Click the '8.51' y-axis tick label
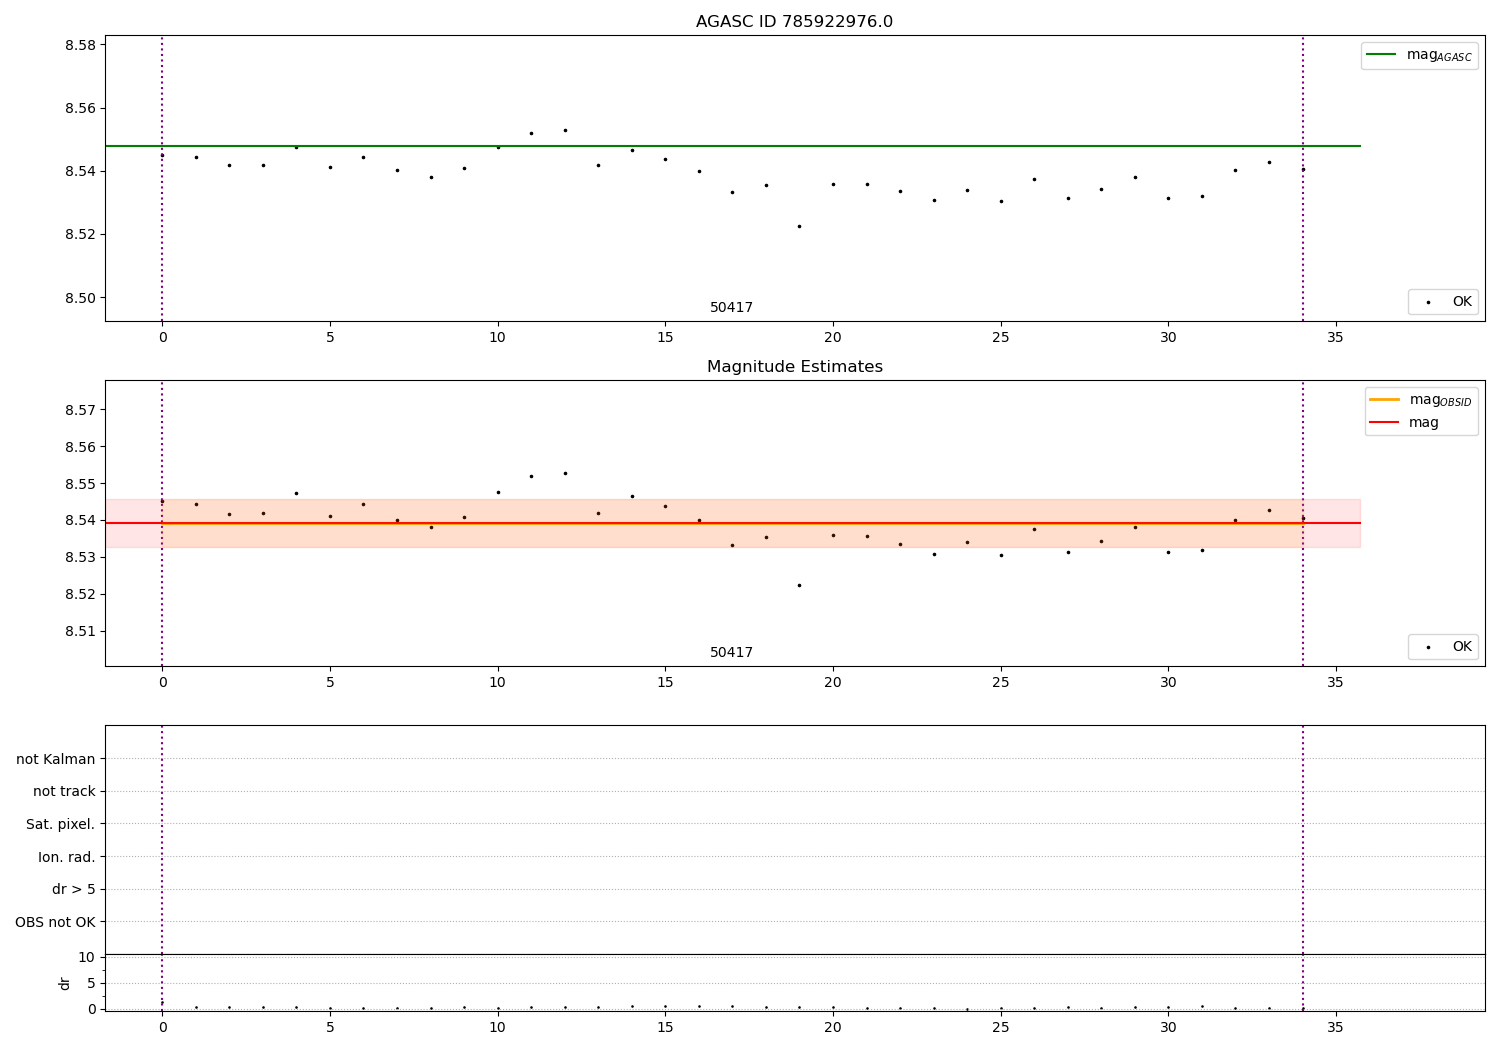Image resolution: width=1500 pixels, height=1050 pixels. coord(80,631)
